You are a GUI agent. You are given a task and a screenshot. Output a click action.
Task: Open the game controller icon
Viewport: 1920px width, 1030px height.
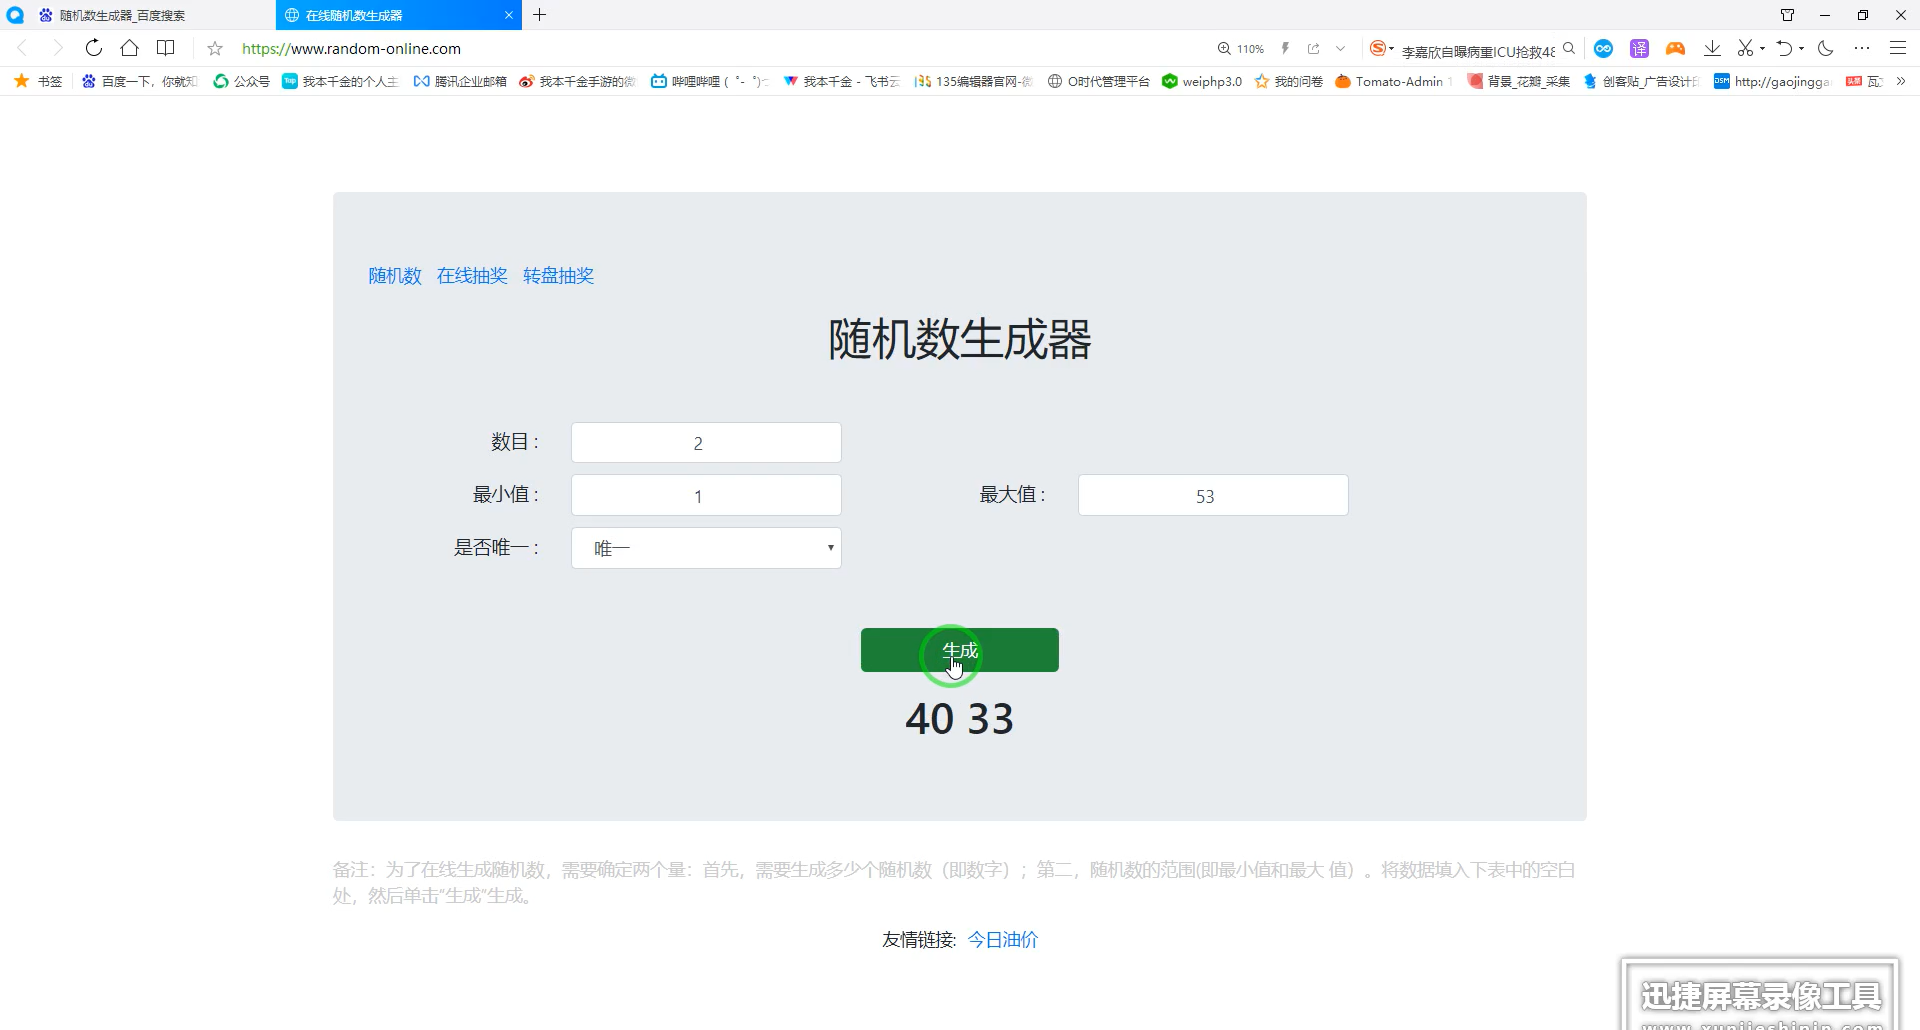tap(1675, 48)
